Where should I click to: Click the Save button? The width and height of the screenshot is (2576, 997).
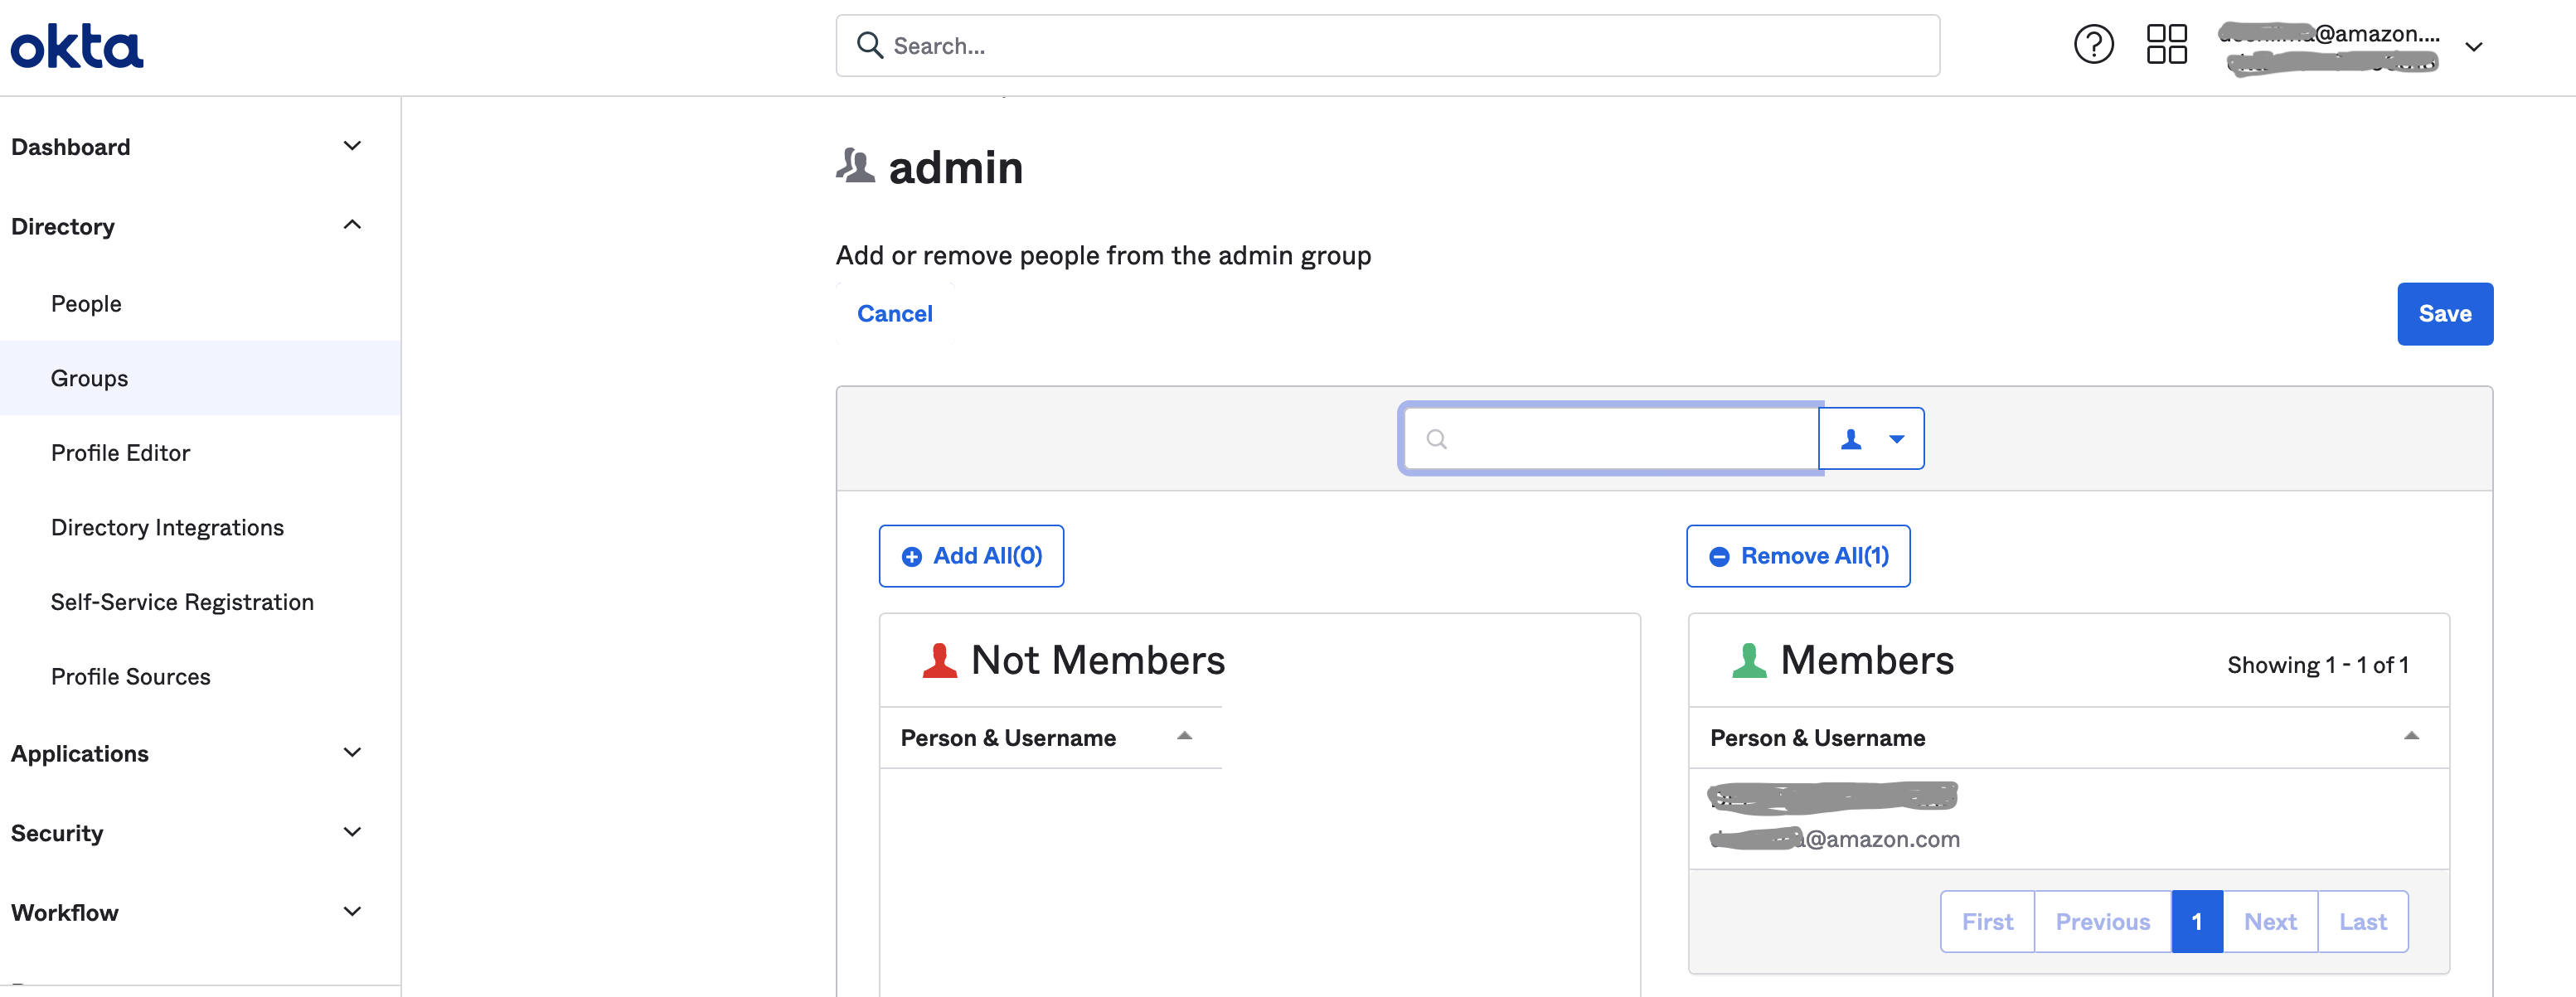[2444, 314]
